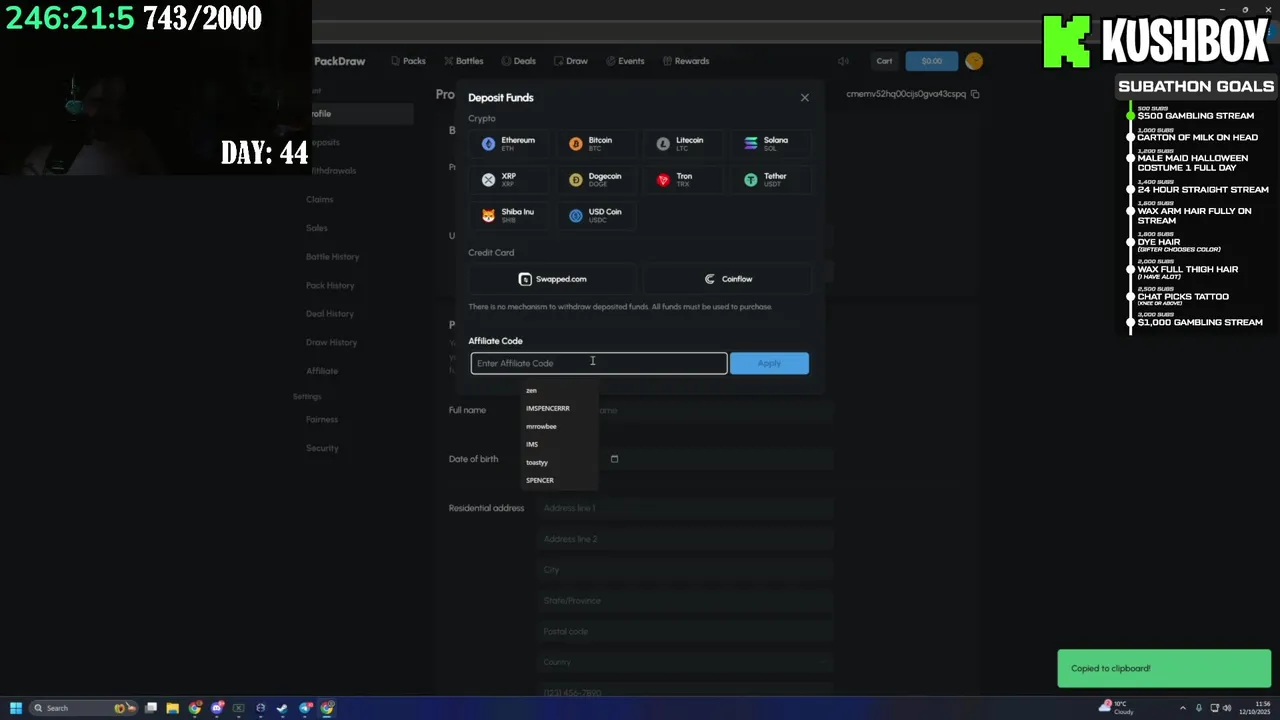Click the City field

[686, 570]
